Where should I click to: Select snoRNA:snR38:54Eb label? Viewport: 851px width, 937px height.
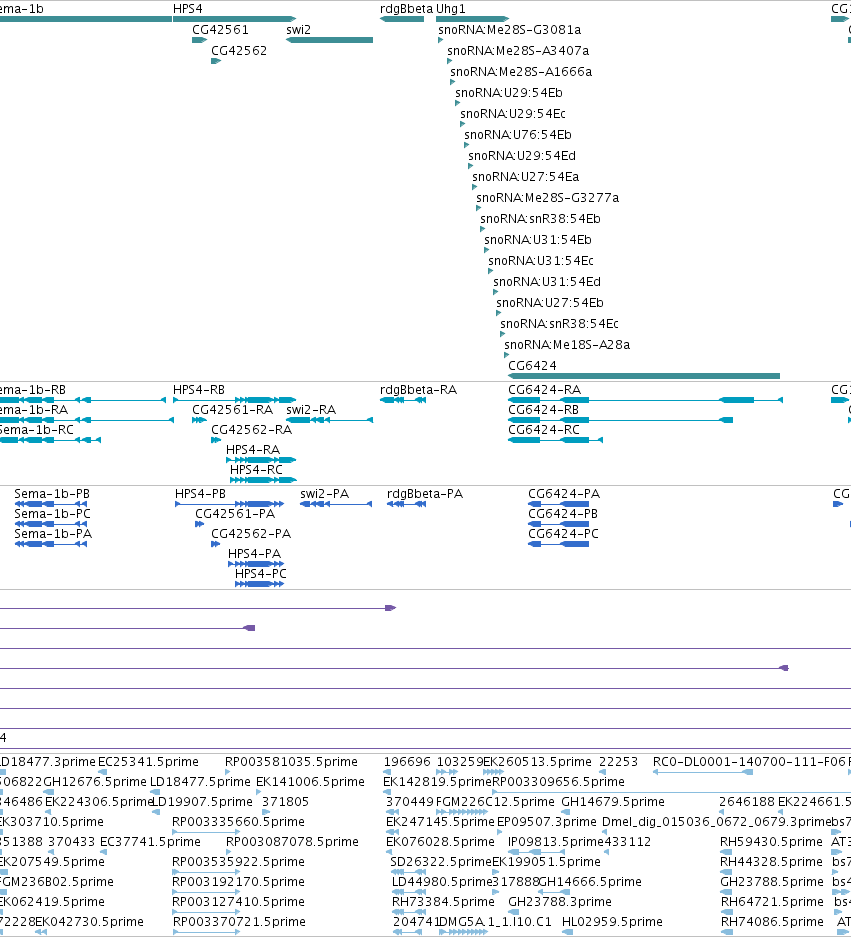540,219
